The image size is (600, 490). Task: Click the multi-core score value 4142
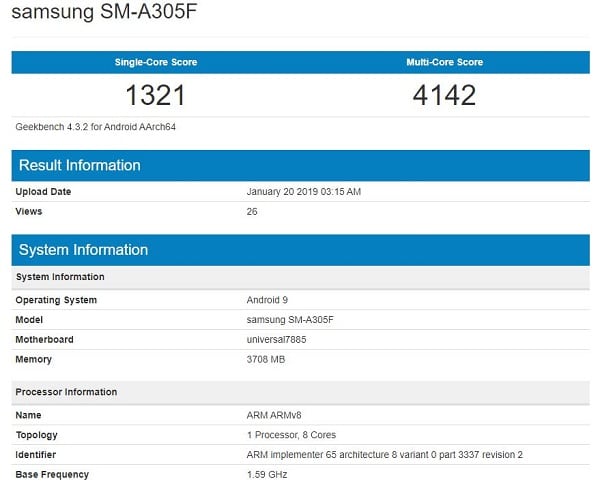click(444, 95)
